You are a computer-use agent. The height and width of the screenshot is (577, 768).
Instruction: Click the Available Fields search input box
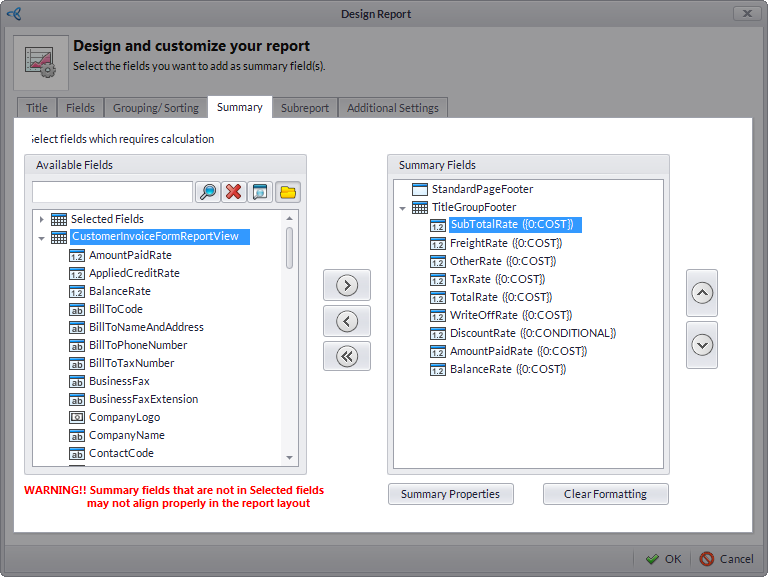[x=112, y=192]
